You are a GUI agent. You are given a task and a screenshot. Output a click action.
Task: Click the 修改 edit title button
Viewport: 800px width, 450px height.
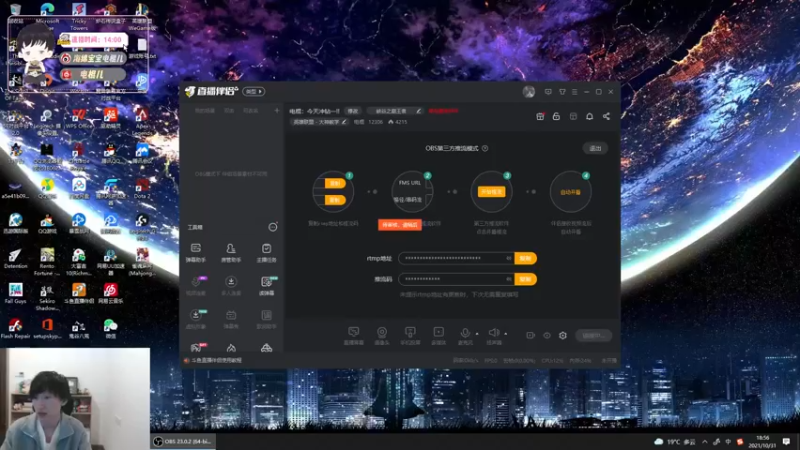(353, 111)
